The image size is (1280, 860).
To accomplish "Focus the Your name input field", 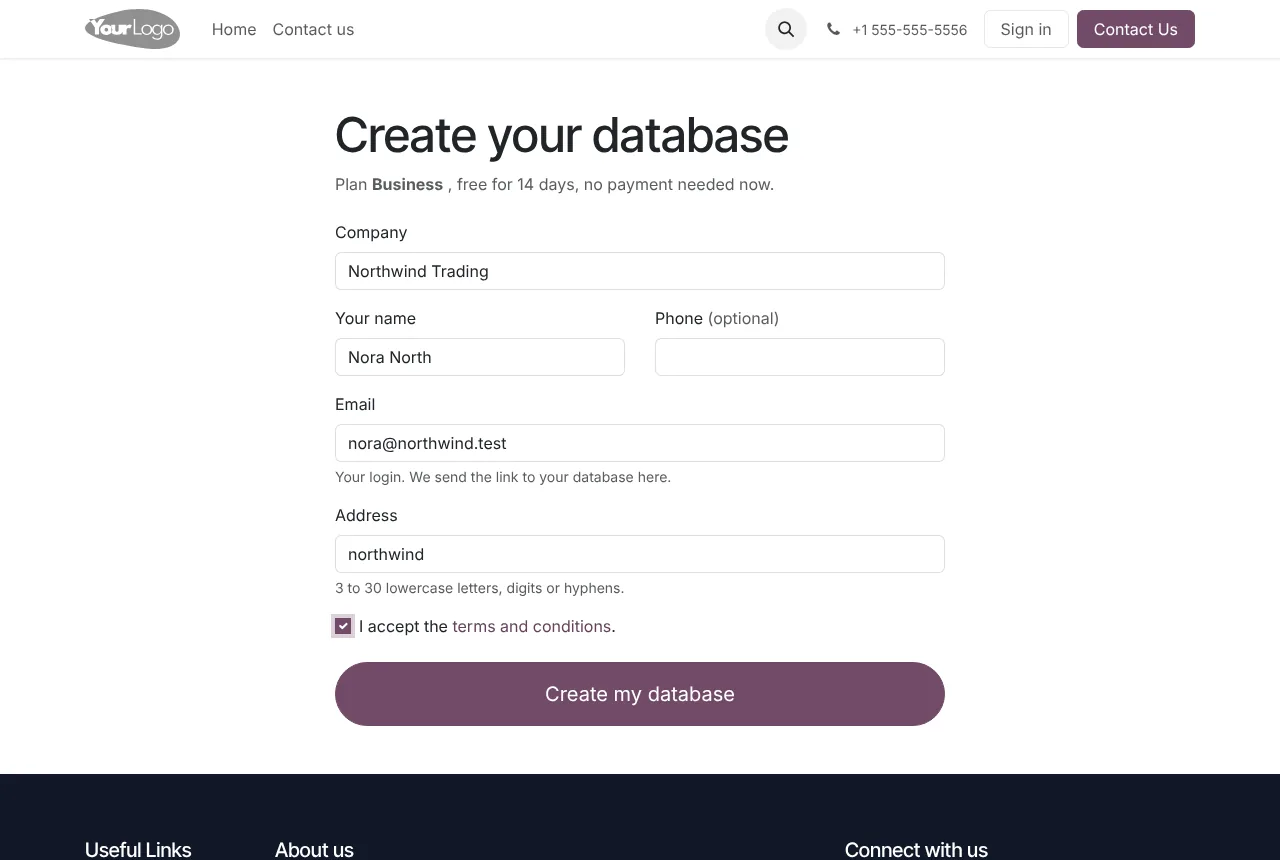I will (480, 357).
